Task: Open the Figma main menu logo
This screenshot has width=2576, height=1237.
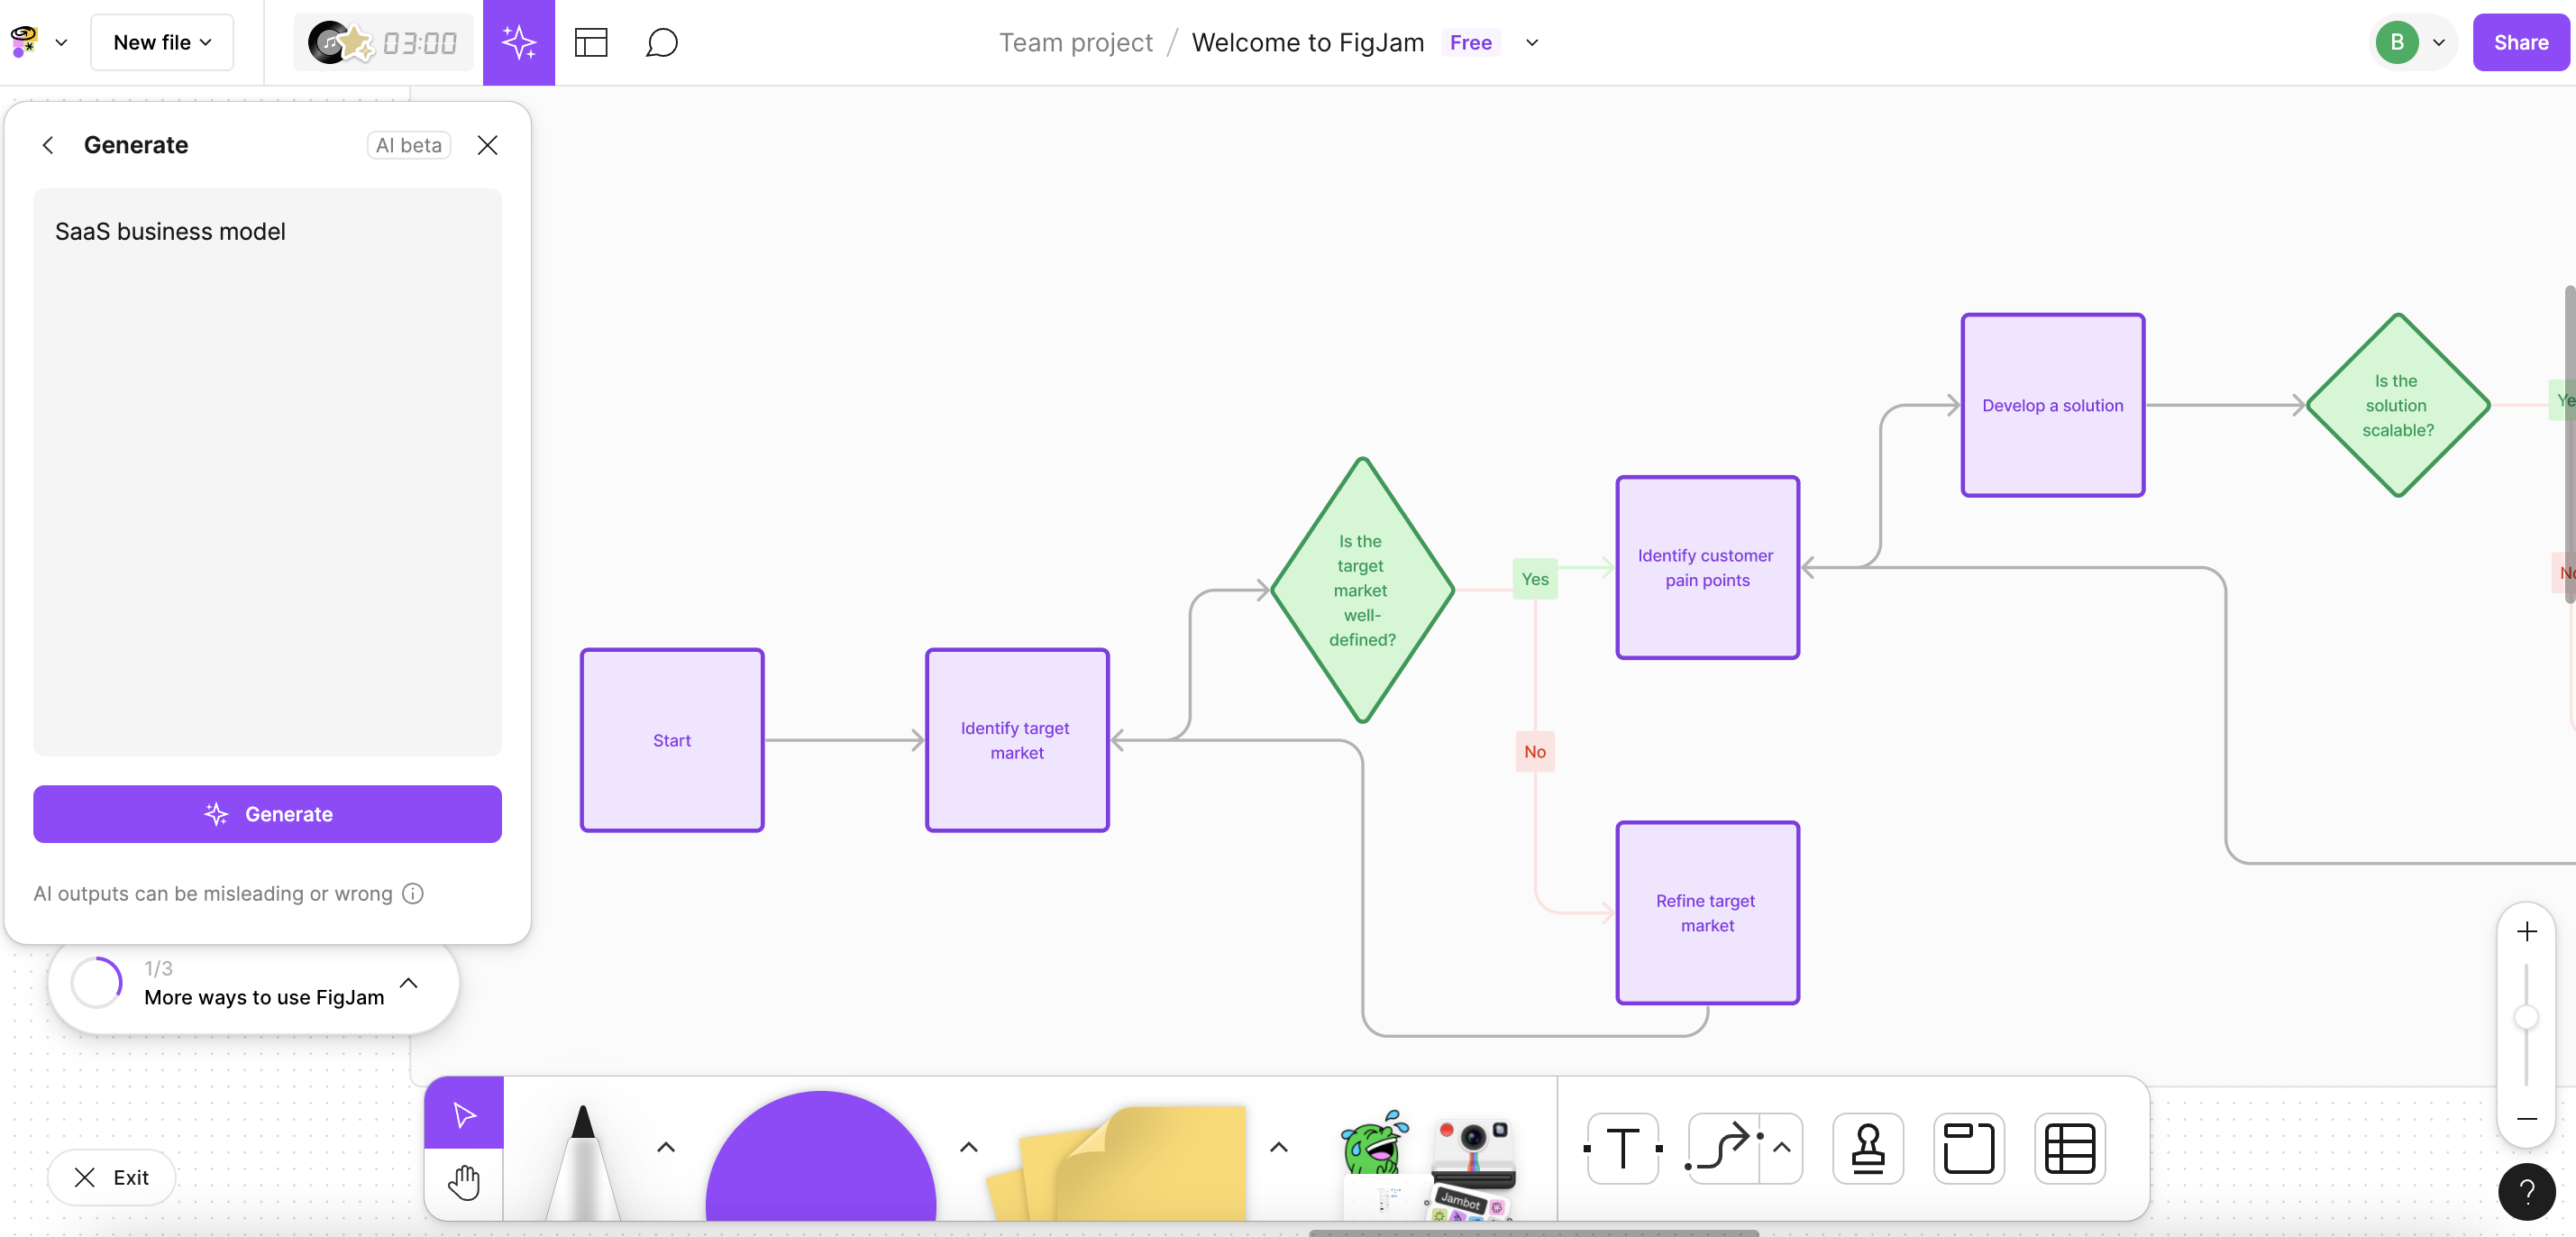Action: [25, 42]
